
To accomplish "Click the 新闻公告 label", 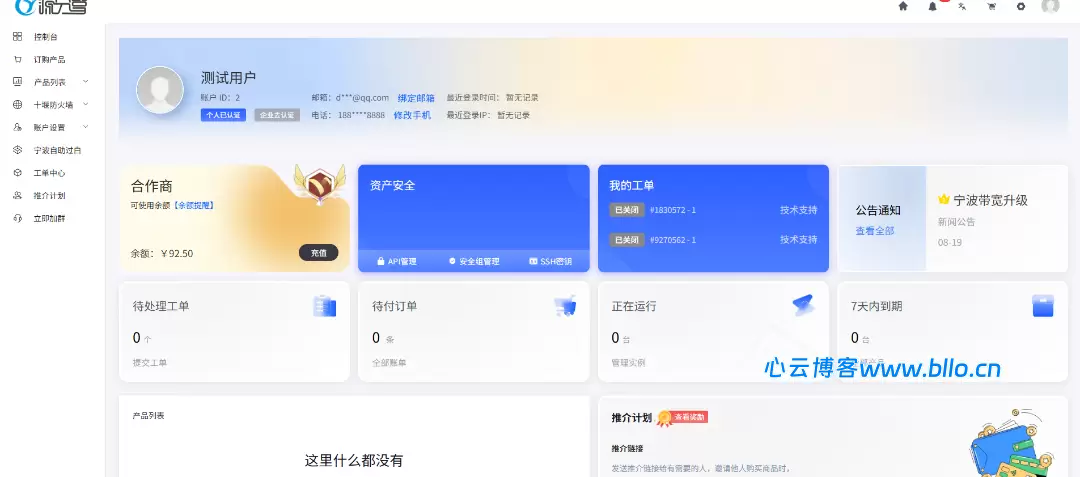I will pyautogui.click(x=956, y=222).
